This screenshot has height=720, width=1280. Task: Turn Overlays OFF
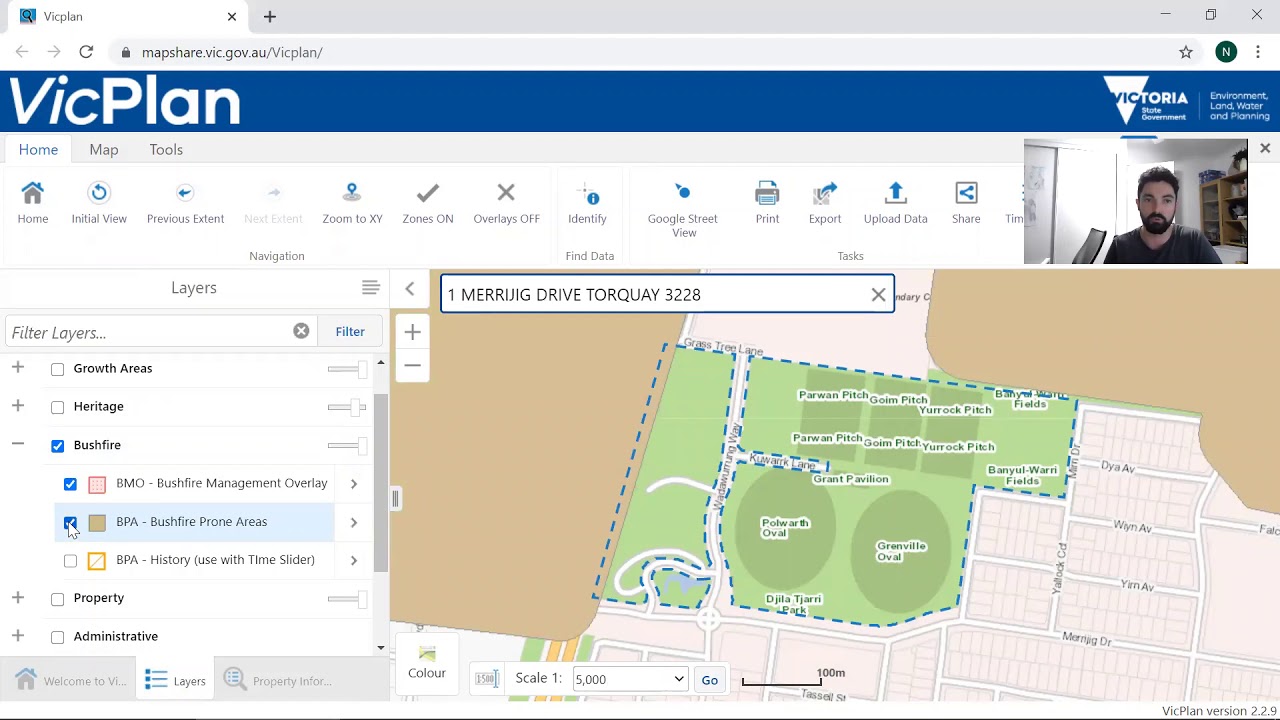tap(506, 201)
